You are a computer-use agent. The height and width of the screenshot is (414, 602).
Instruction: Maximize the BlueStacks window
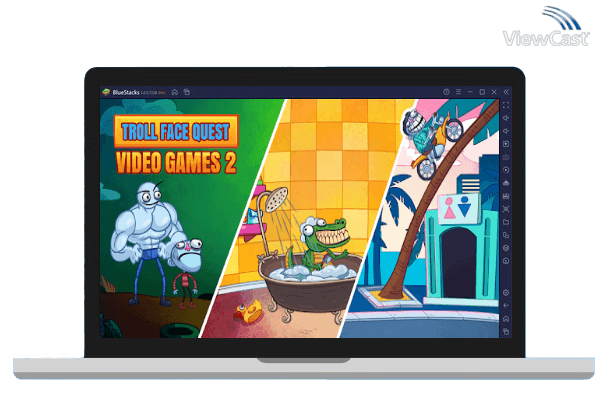(x=482, y=92)
